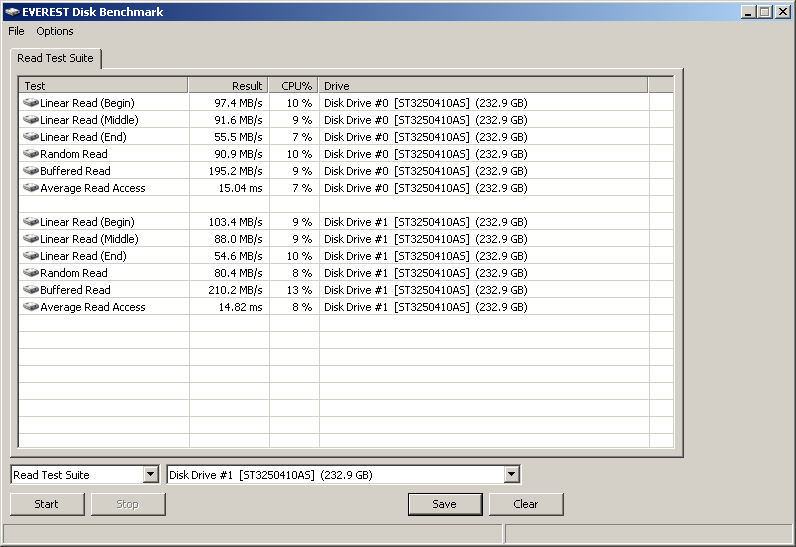
Task: Click disk icon of 14.82 ms Average Read Access
Action: tap(31, 306)
